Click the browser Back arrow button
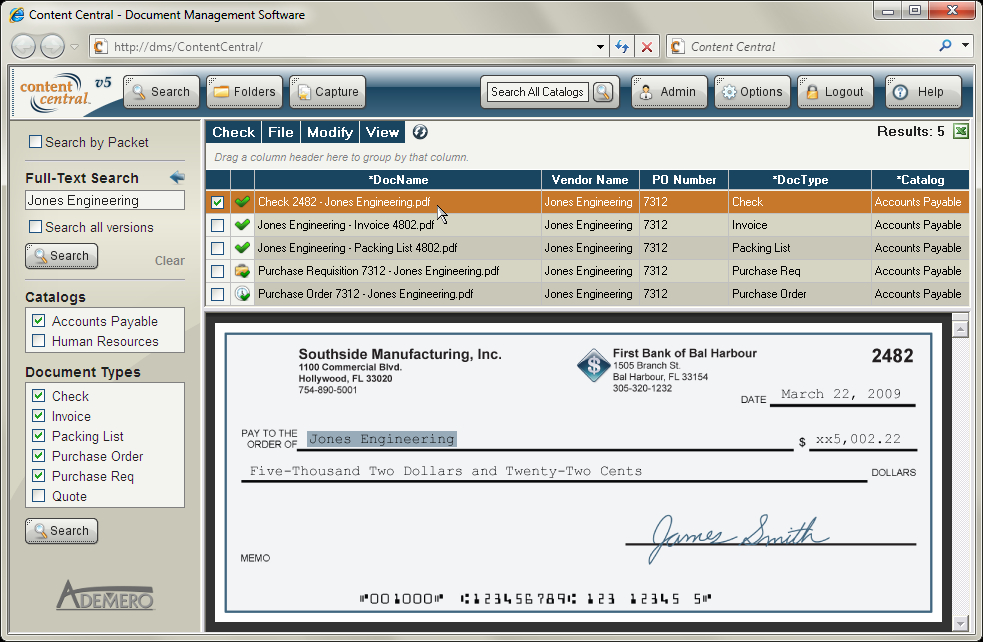The height and width of the screenshot is (642, 983). tap(23, 46)
